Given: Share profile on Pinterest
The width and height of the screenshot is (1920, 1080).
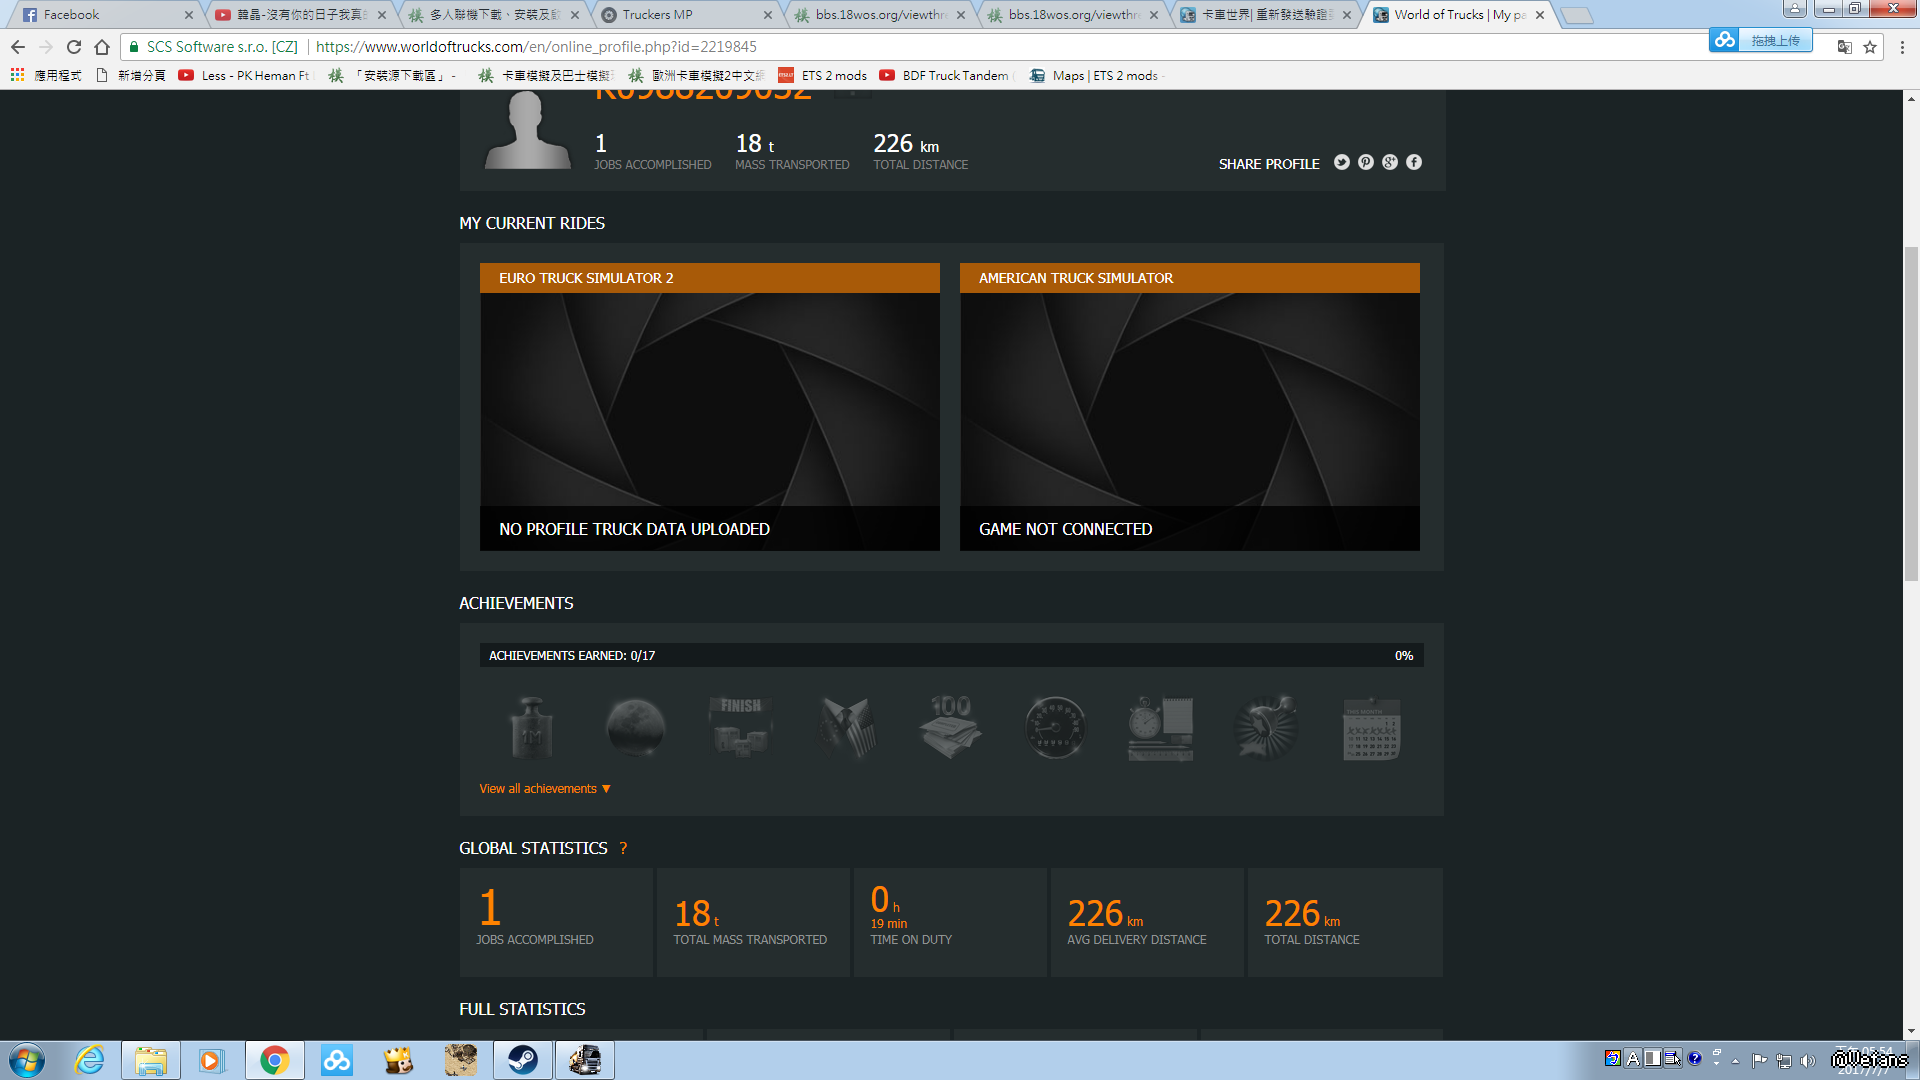Looking at the screenshot, I should point(1366,163).
